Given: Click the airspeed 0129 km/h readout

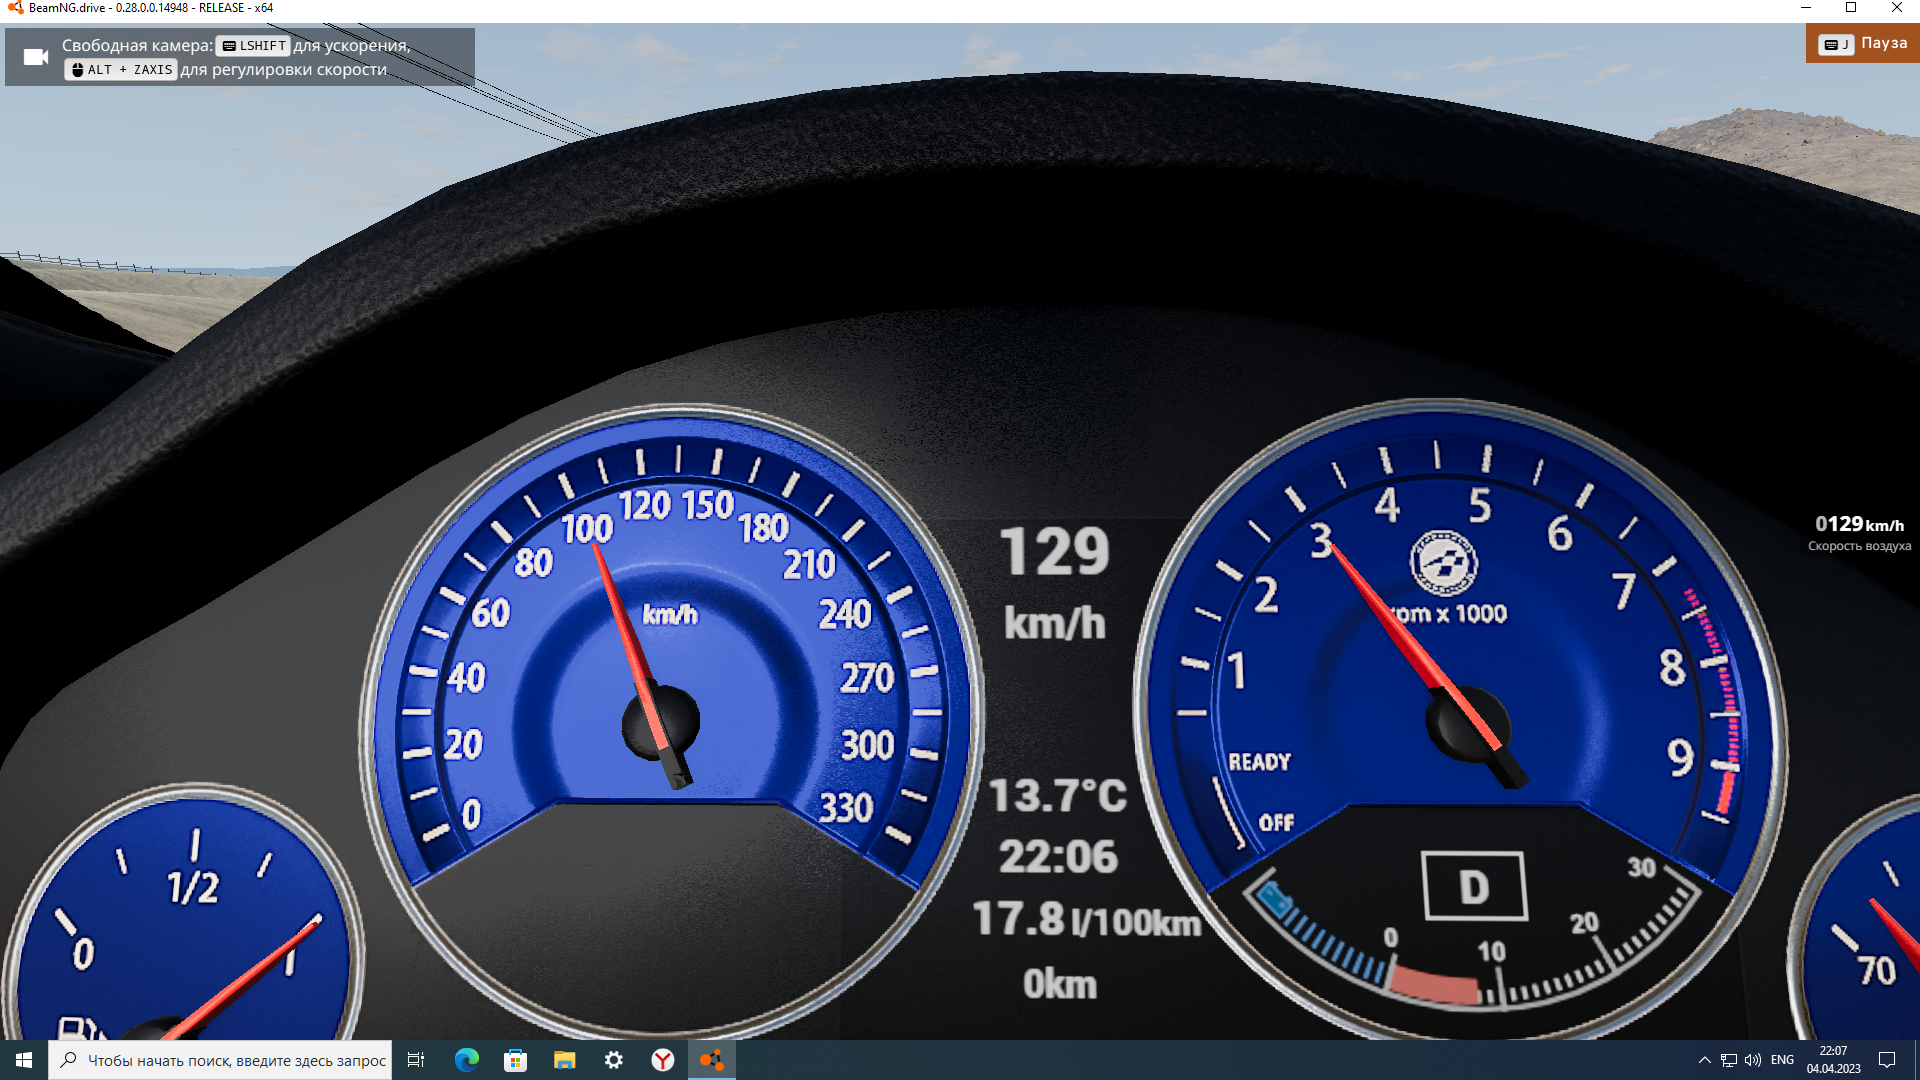Looking at the screenshot, I should 1859,524.
